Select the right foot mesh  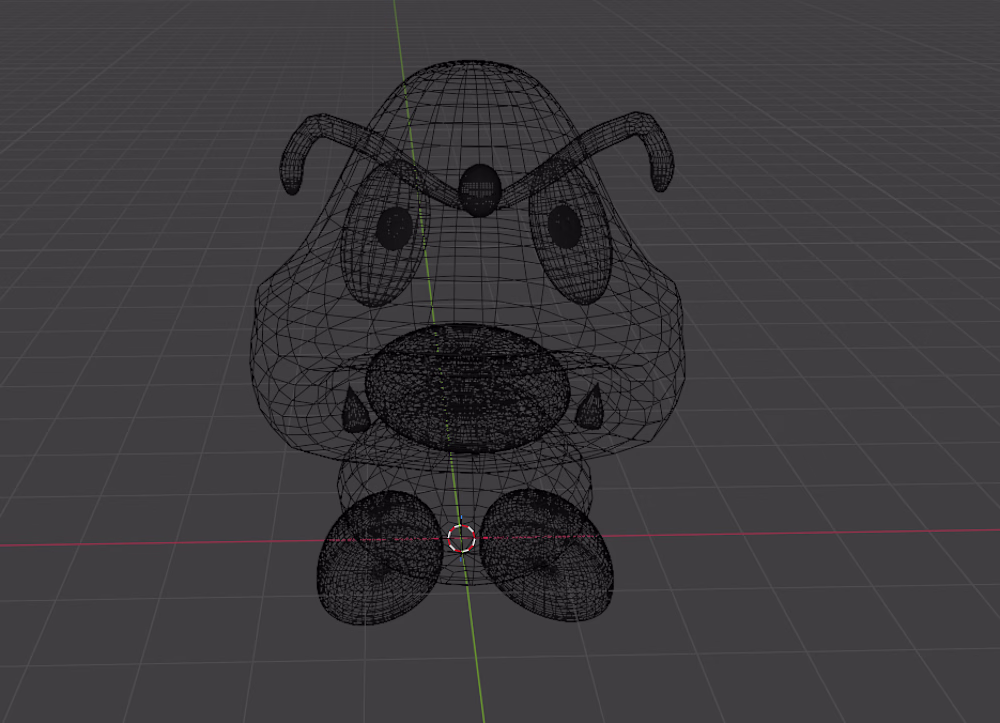(547, 555)
